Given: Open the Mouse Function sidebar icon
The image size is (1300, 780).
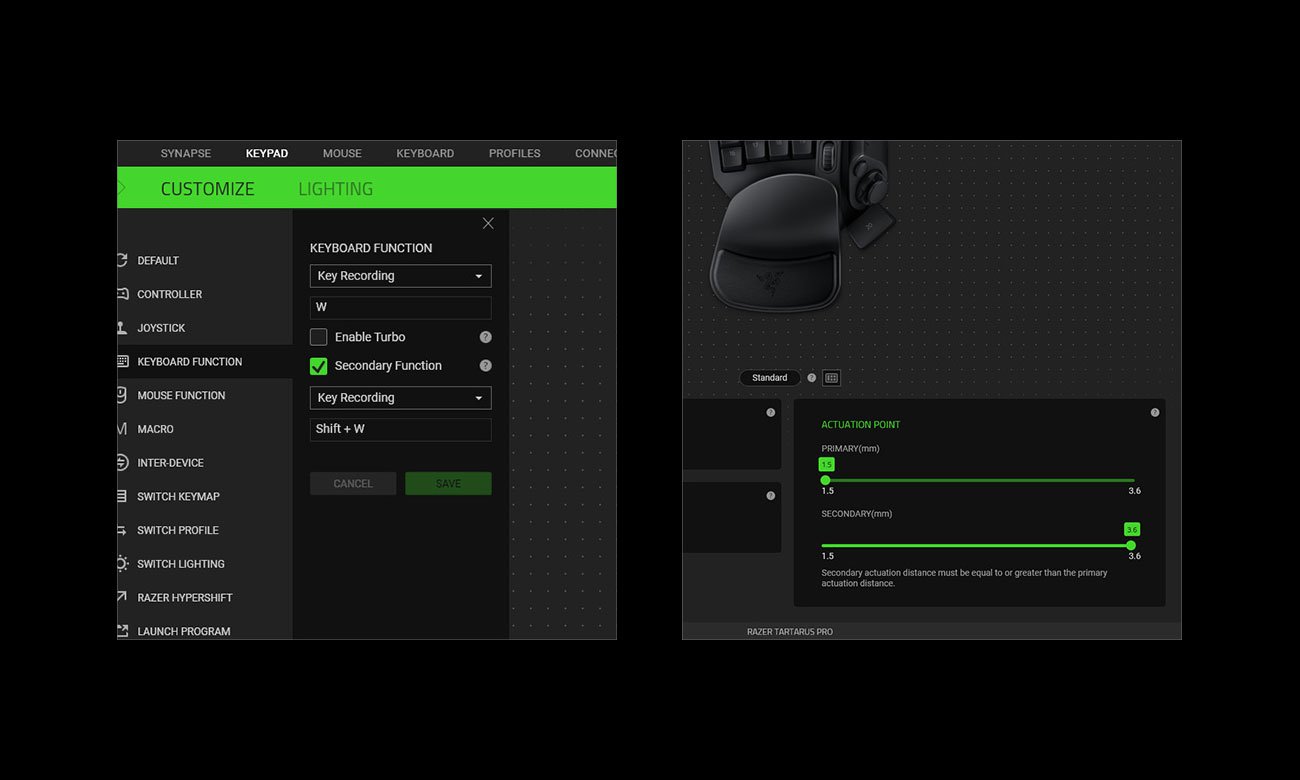Looking at the screenshot, I should coord(122,395).
